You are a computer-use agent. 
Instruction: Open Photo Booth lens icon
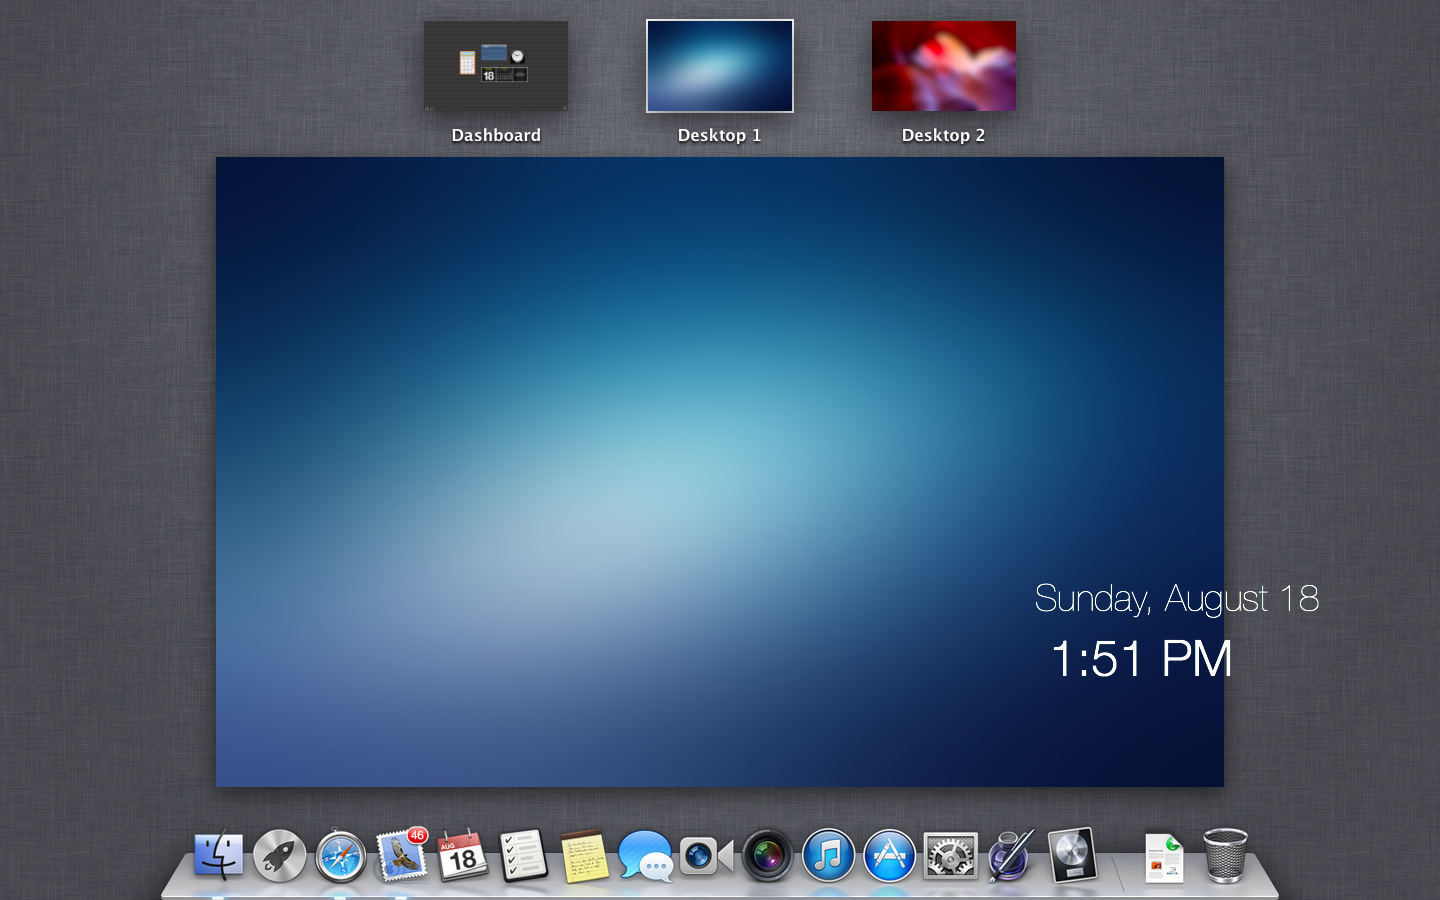coord(768,857)
